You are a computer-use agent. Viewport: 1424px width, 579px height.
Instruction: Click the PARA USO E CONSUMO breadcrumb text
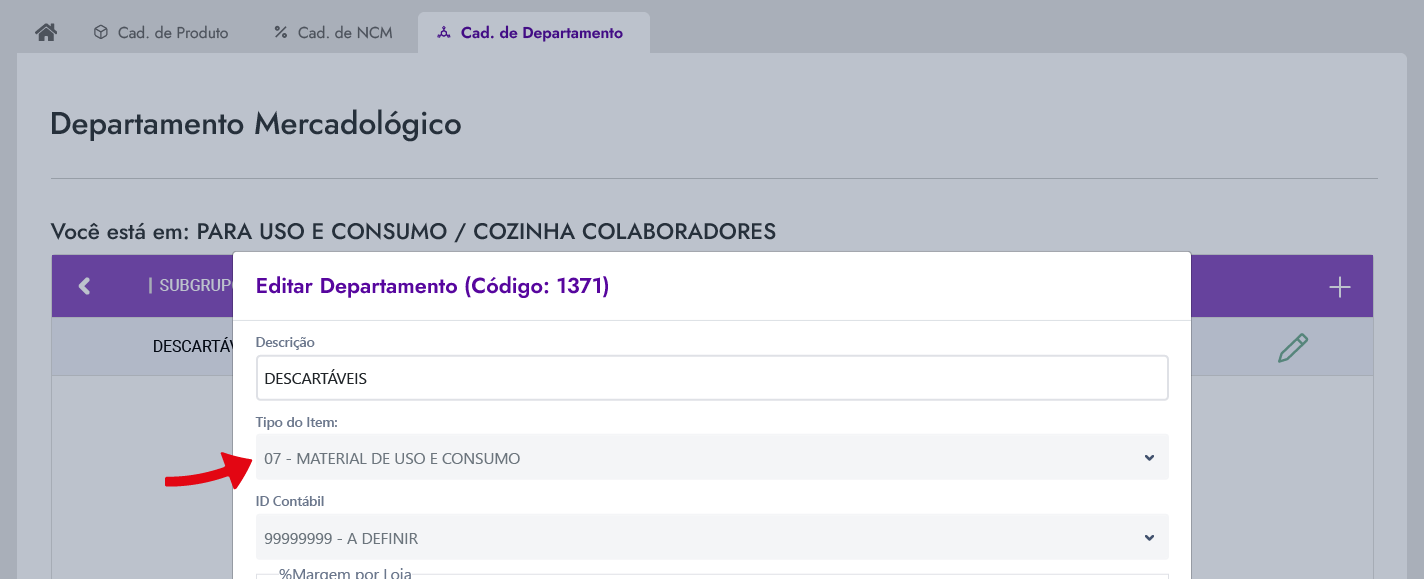pos(321,232)
